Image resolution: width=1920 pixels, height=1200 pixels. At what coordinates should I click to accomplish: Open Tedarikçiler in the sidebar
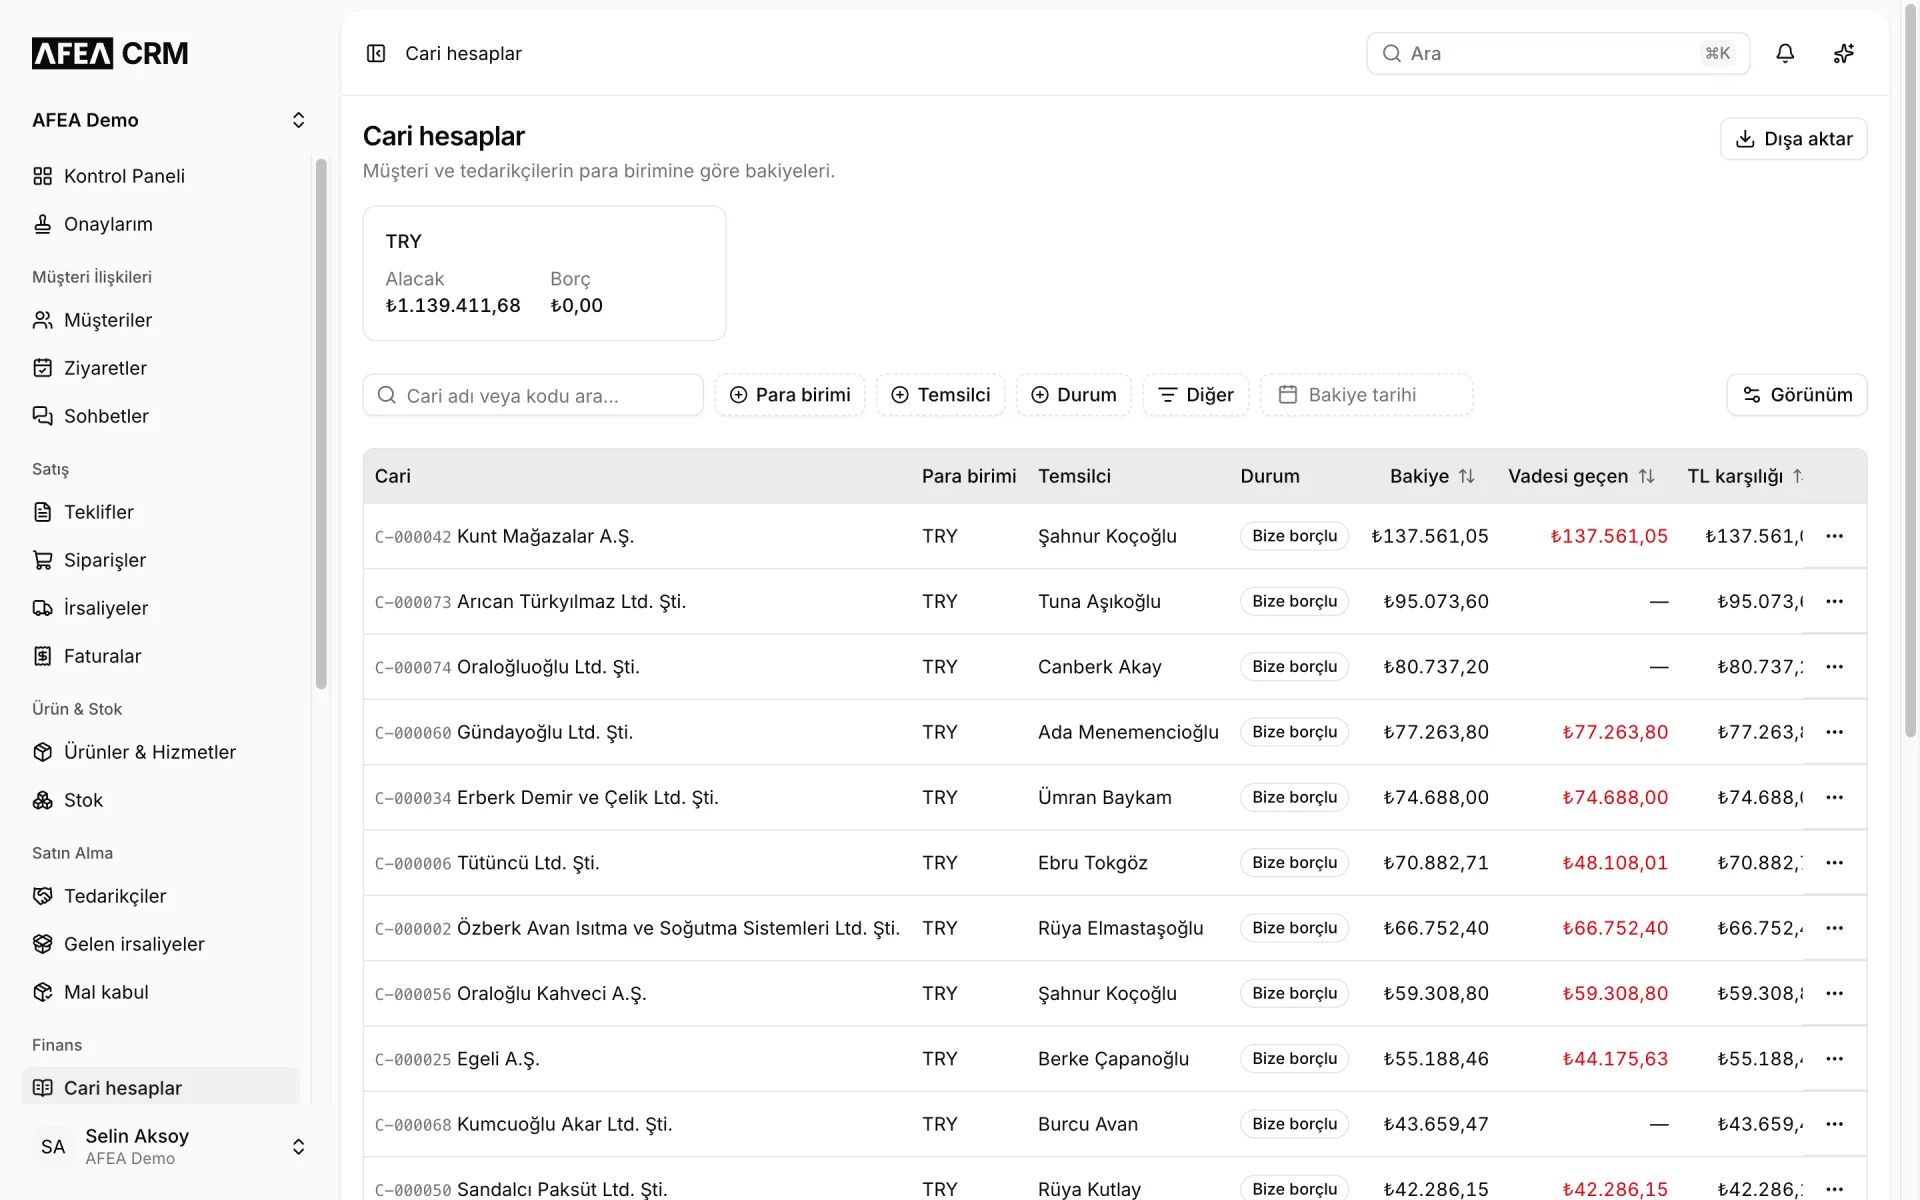[160, 896]
